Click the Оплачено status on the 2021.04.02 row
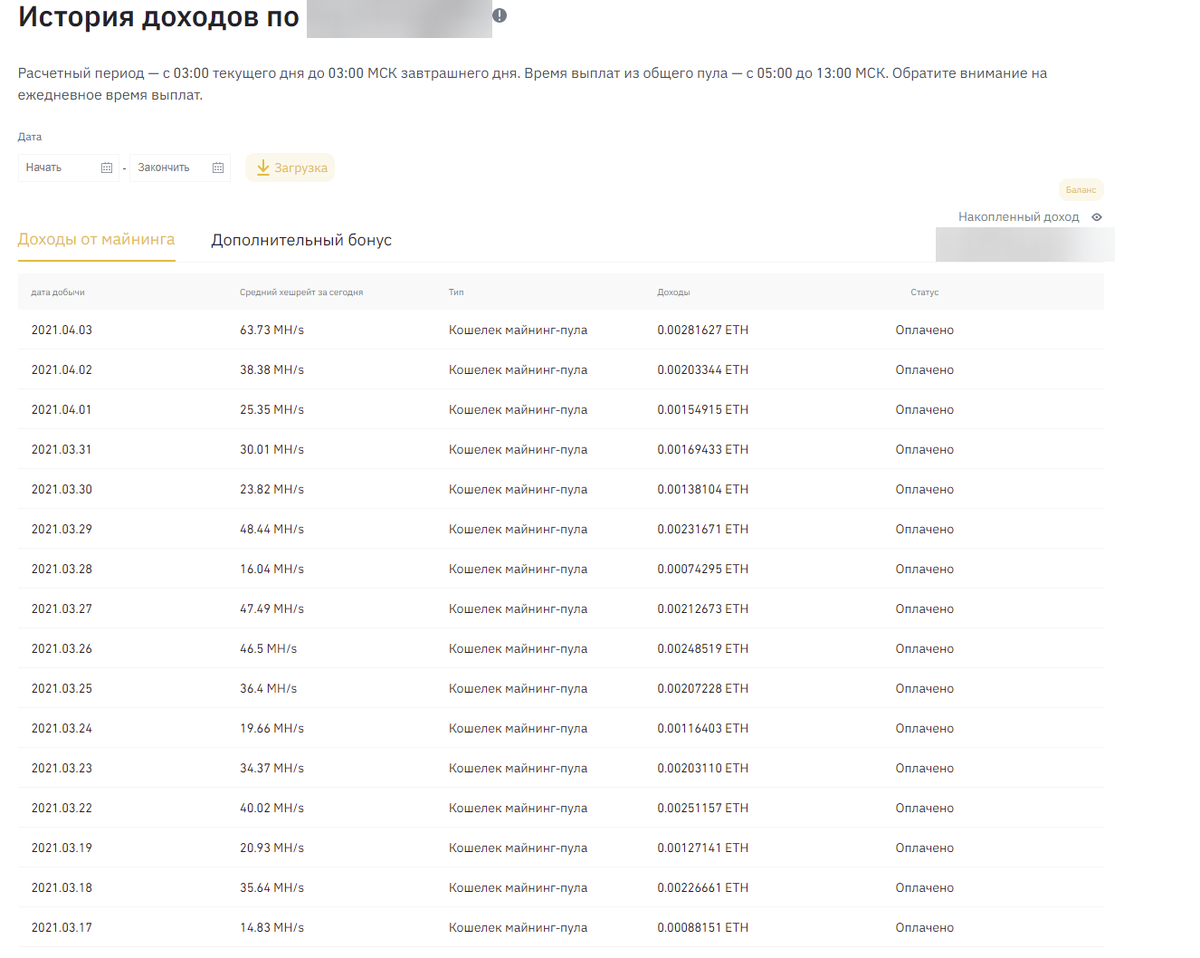1200x958 pixels. [x=924, y=369]
